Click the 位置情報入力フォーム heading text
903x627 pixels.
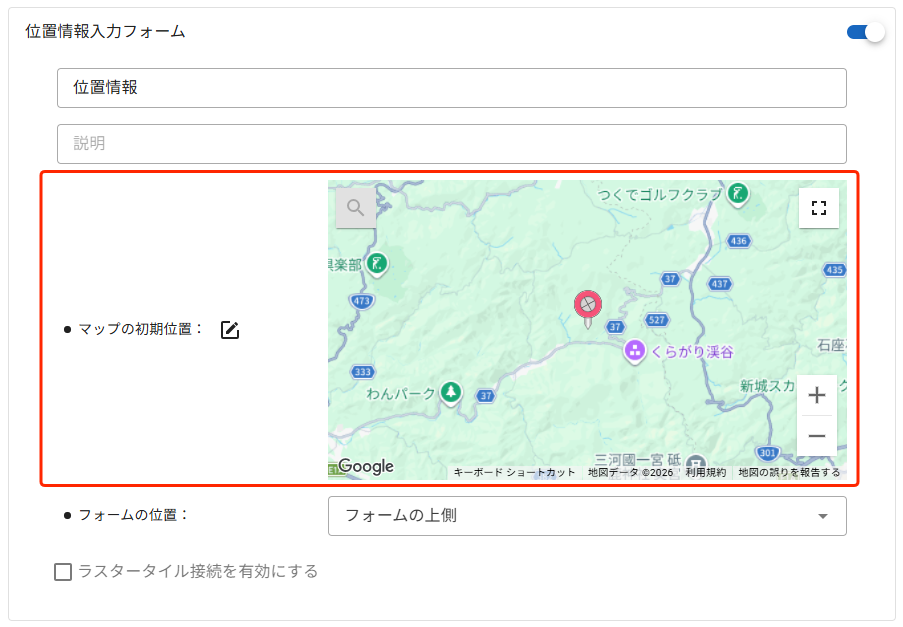click(x=105, y=31)
